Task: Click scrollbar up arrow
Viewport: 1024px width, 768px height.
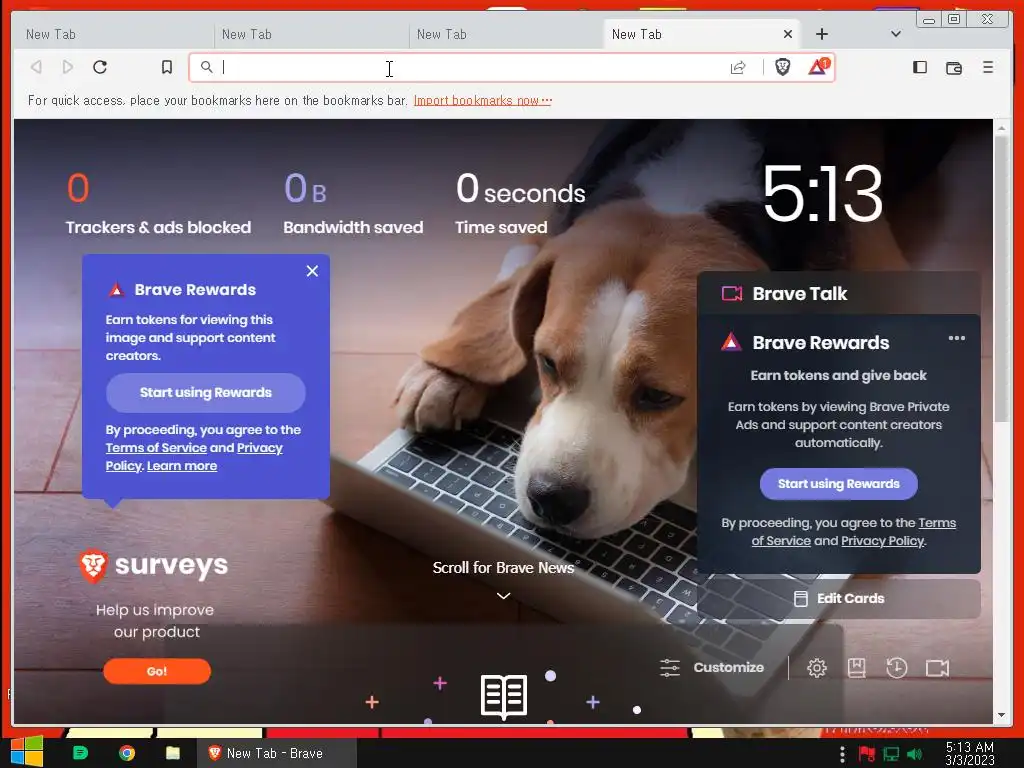Action: [x=1001, y=128]
